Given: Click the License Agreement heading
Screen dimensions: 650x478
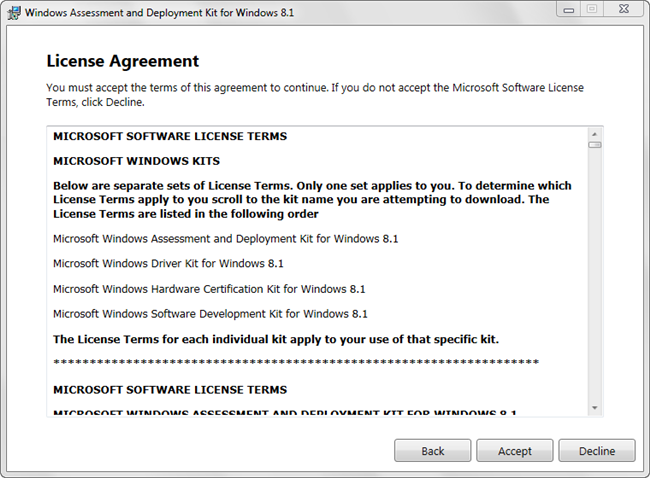Looking at the screenshot, I should click(x=123, y=61).
